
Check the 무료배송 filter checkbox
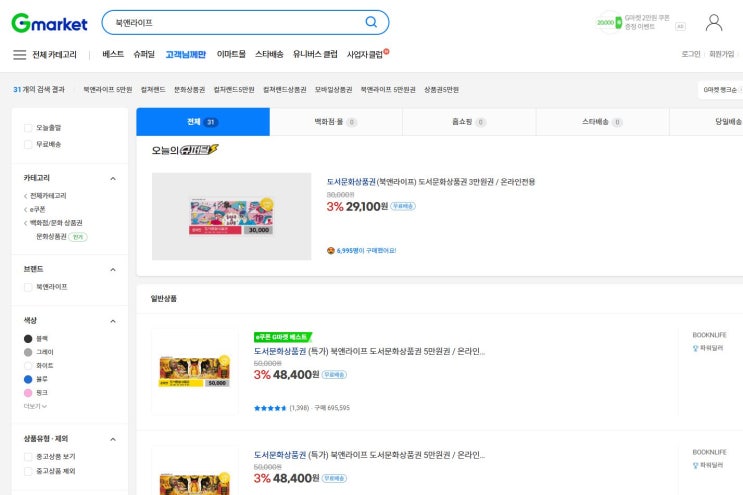tap(28, 144)
